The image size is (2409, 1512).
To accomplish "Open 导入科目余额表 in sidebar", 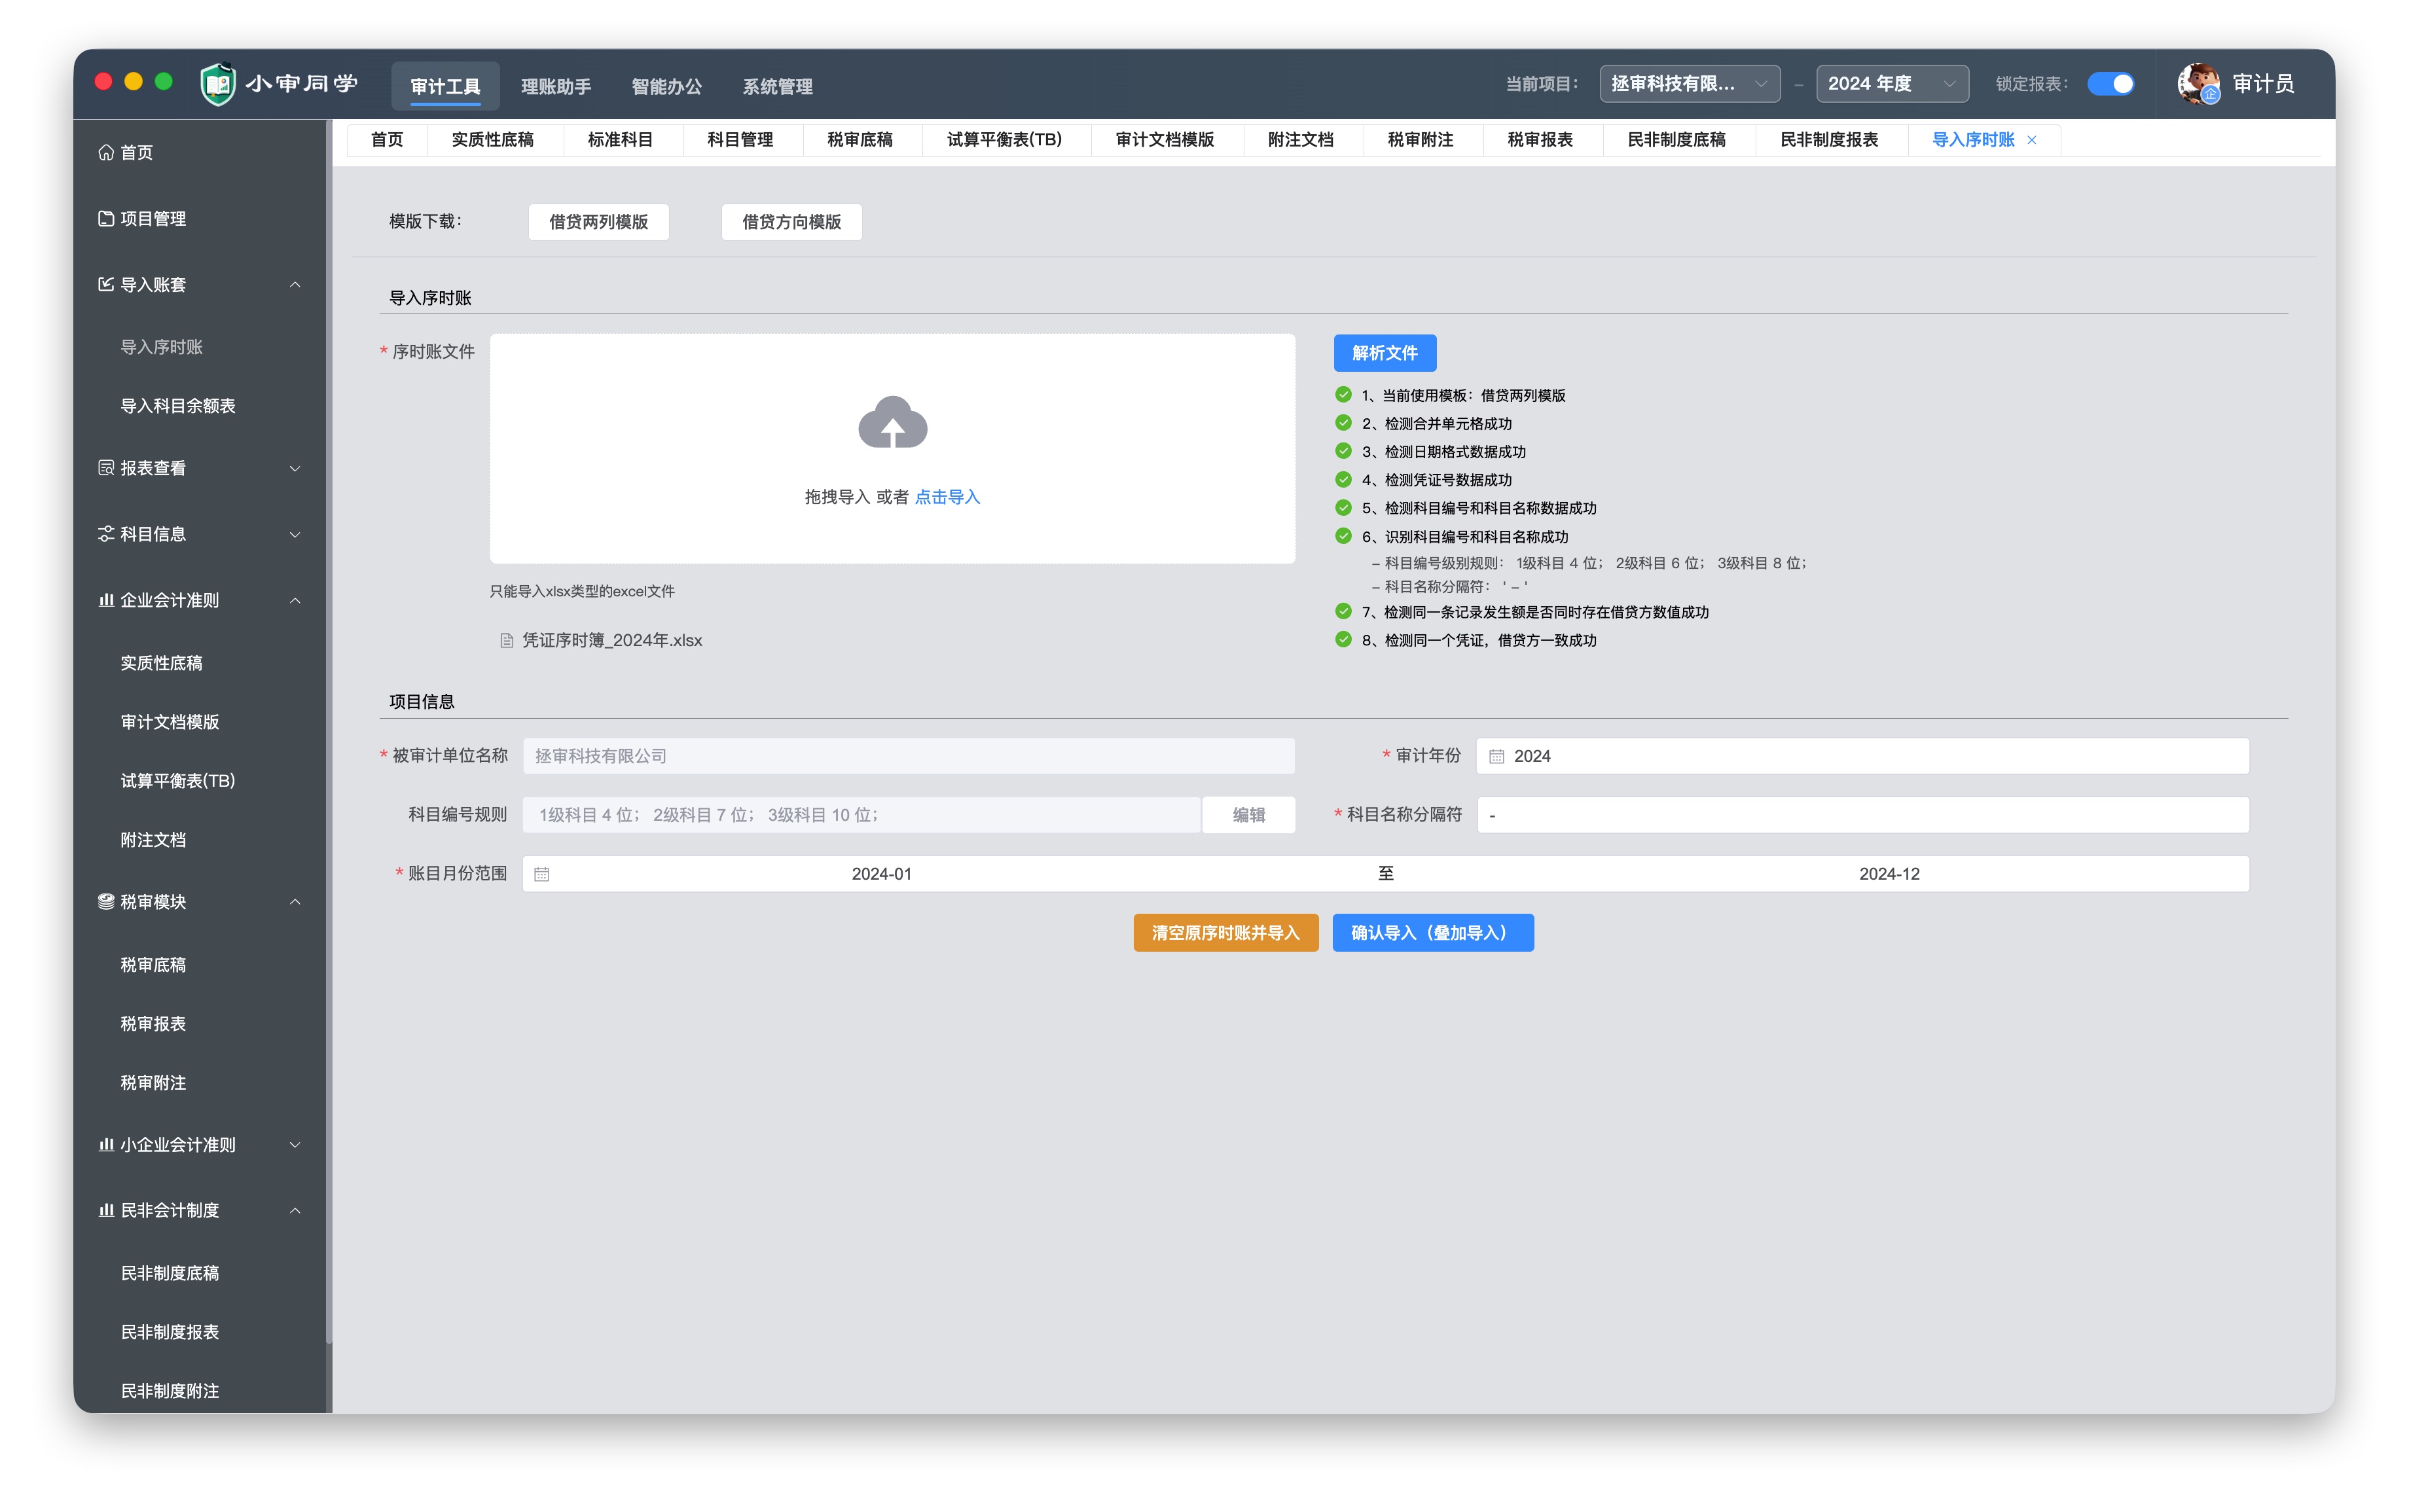I will click(178, 406).
